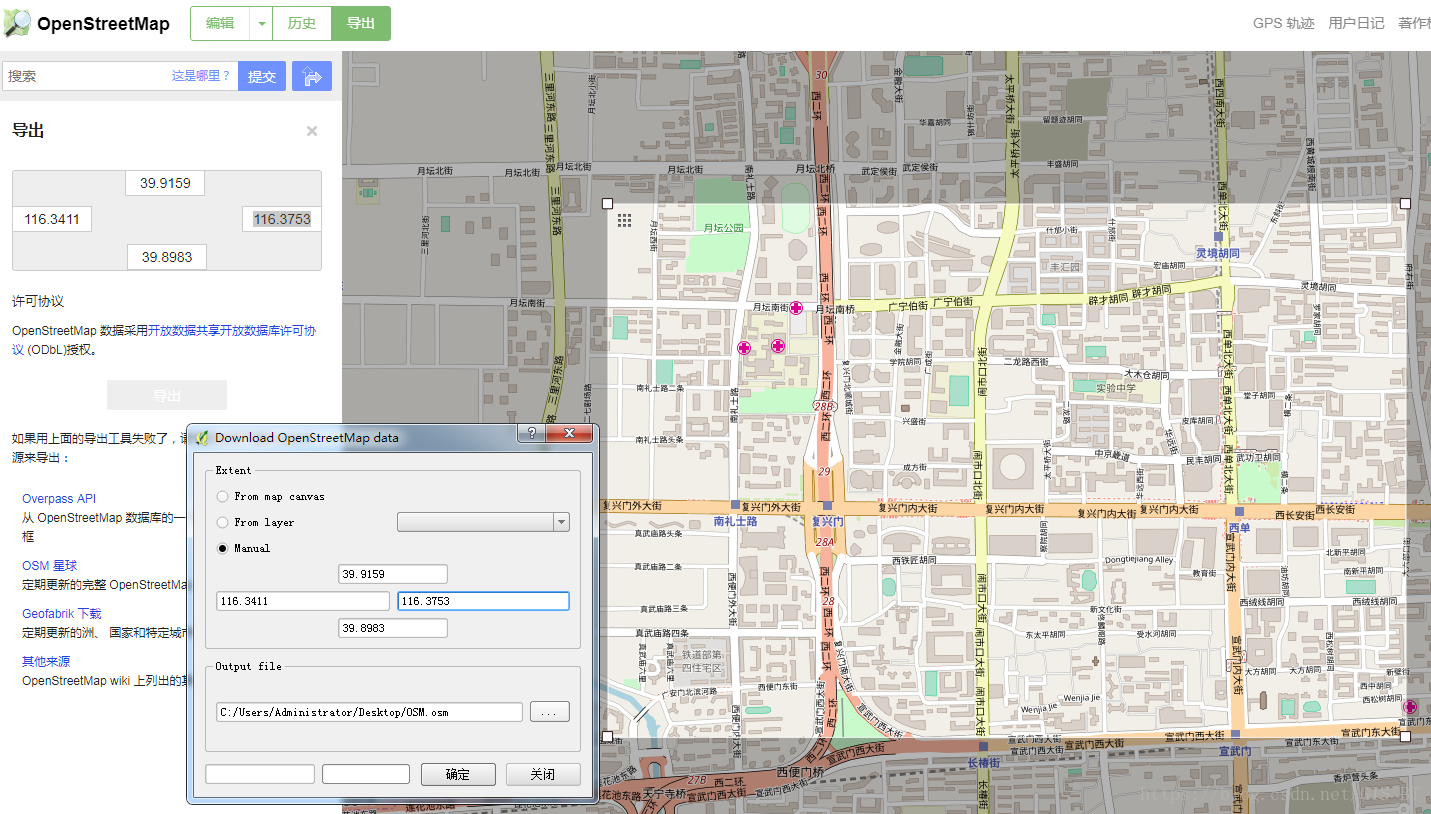The height and width of the screenshot is (814, 1431).
Task: Click the sidebar south latitude field 39.8983
Action: click(167, 257)
